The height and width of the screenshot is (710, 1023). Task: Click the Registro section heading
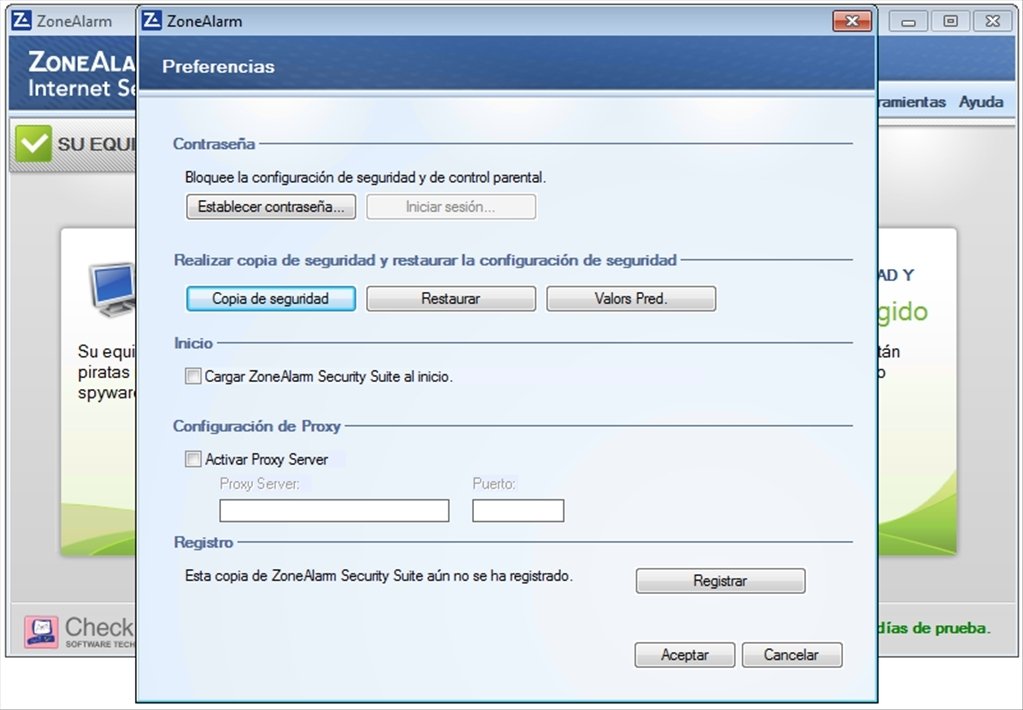pyautogui.click(x=204, y=542)
